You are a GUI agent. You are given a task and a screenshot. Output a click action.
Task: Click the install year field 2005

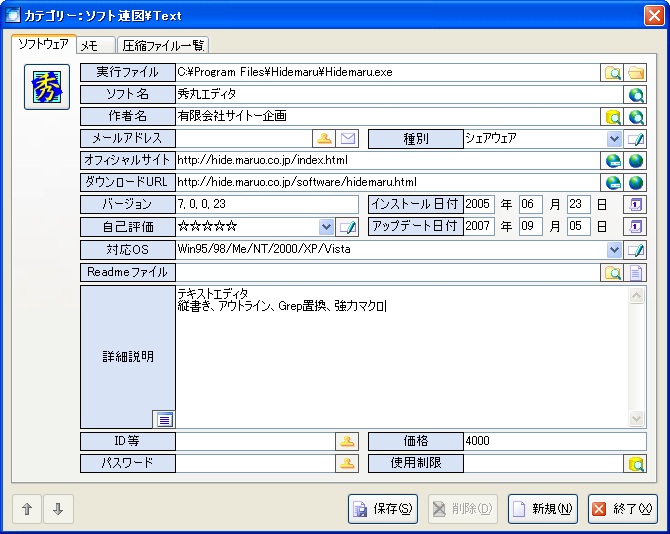[479, 205]
